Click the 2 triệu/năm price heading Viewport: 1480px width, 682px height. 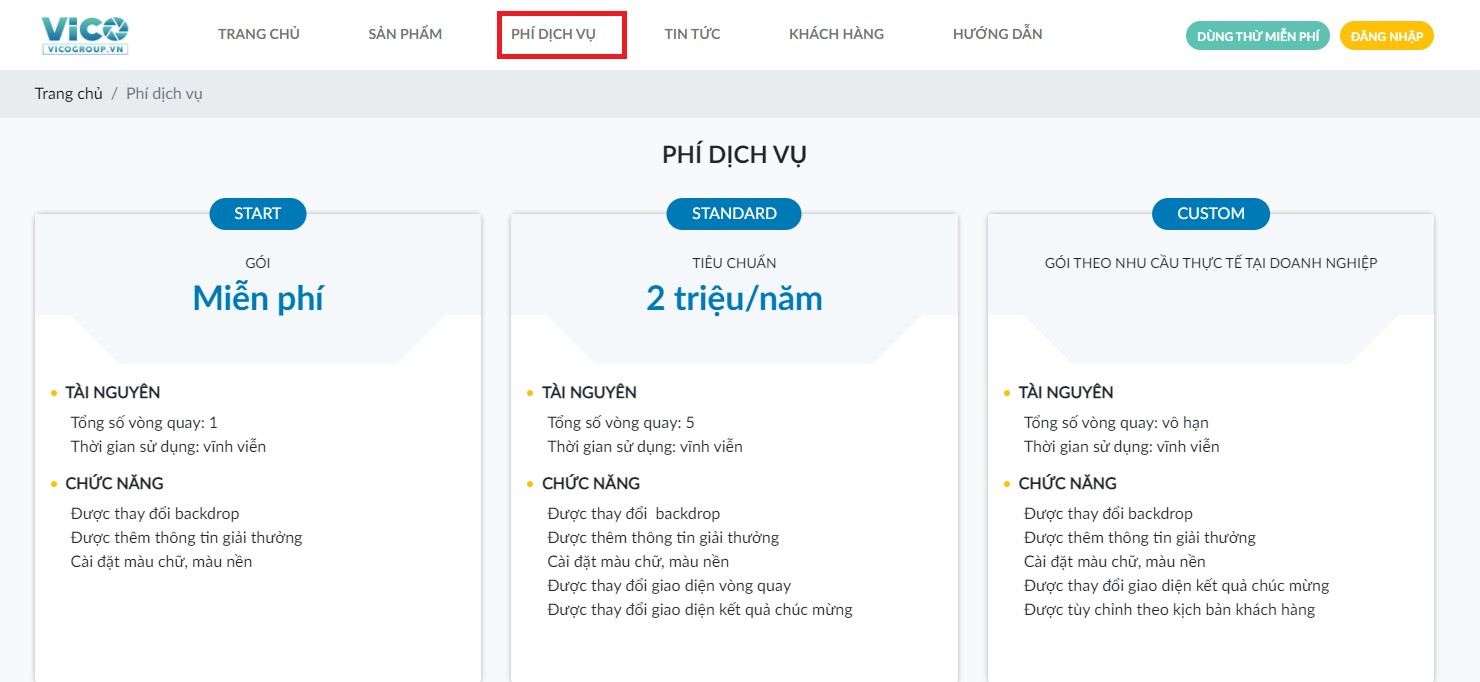click(734, 298)
